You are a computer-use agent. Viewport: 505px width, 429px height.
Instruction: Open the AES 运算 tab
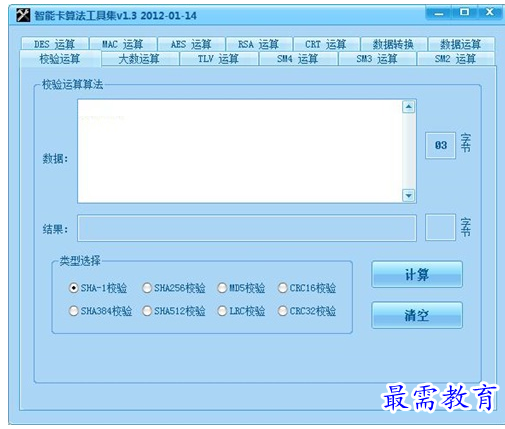click(191, 44)
